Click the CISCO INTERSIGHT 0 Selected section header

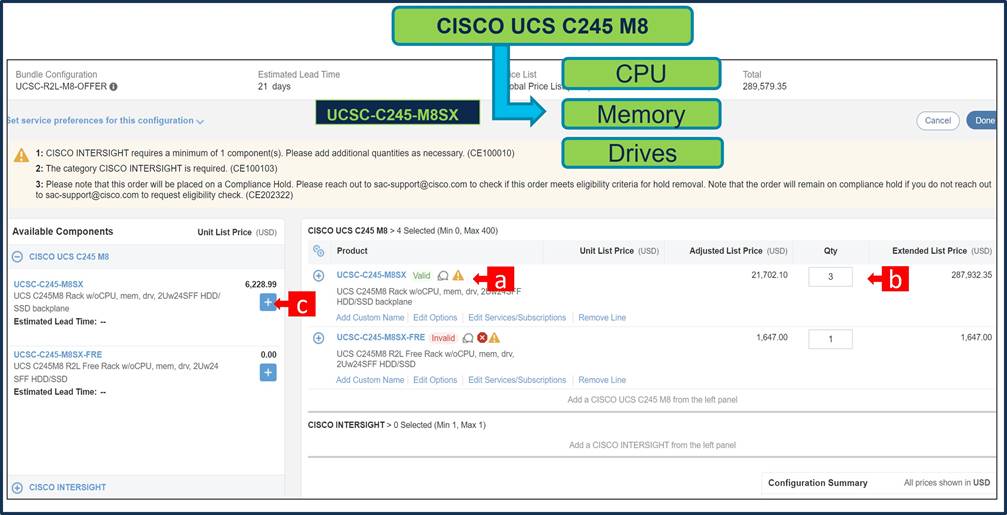point(396,425)
